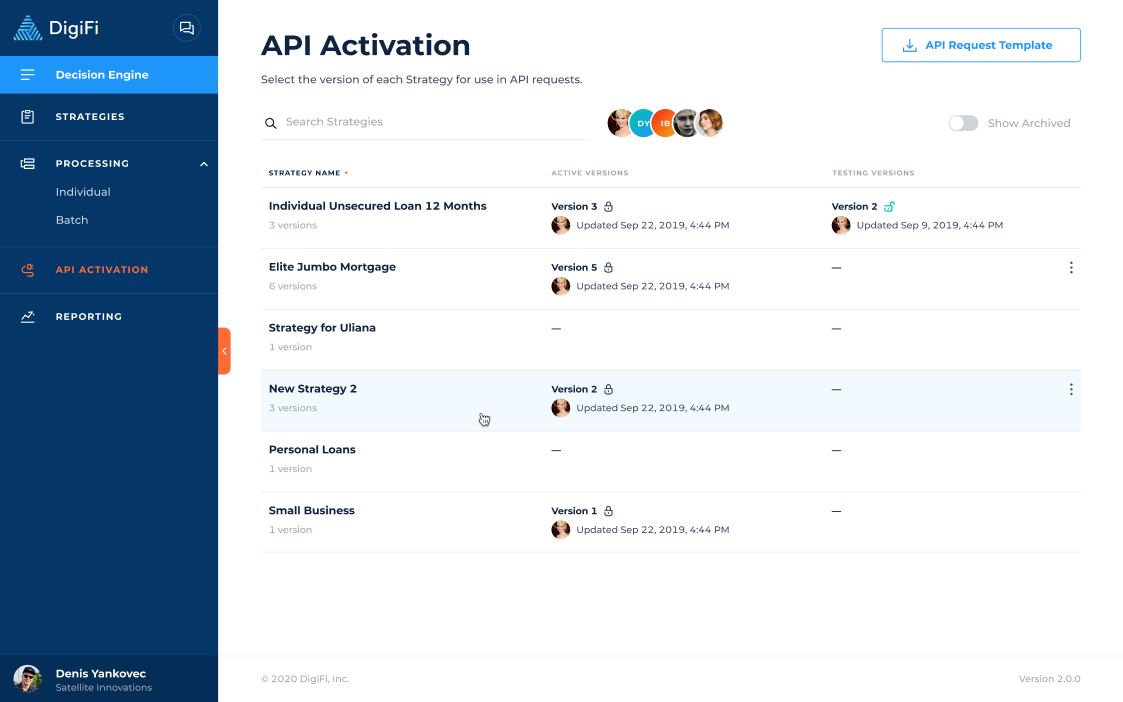The image size is (1123, 702).
Task: Open Individual processing
Action: point(83,192)
